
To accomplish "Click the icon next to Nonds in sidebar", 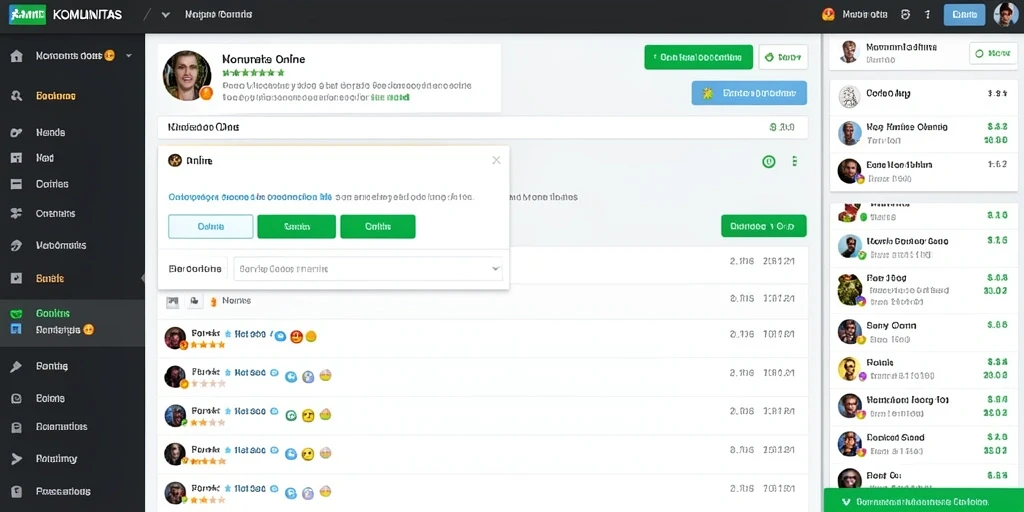I will click(17, 133).
